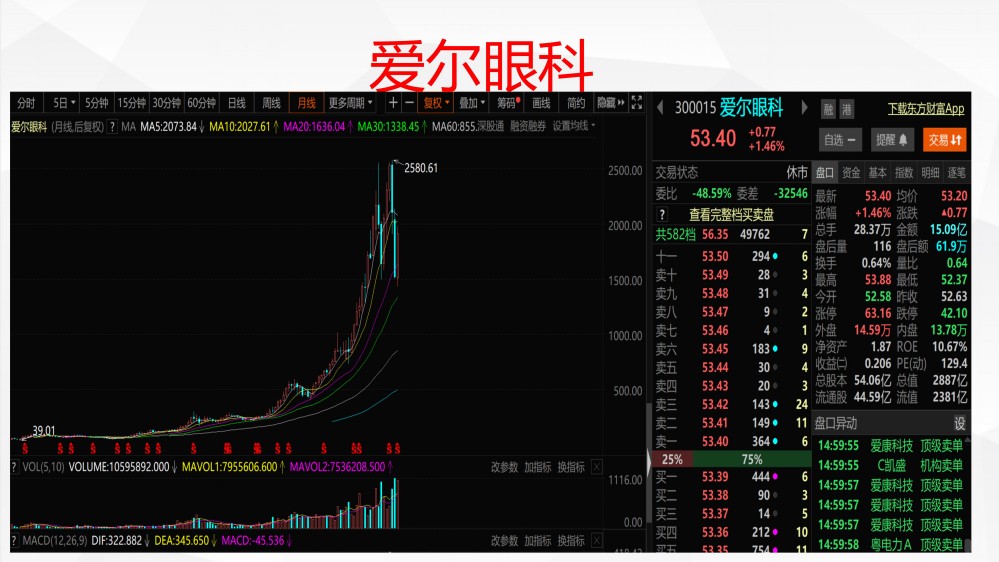Switch to the 逐笔 tab
Screen dimensions: 999x562
[956, 173]
